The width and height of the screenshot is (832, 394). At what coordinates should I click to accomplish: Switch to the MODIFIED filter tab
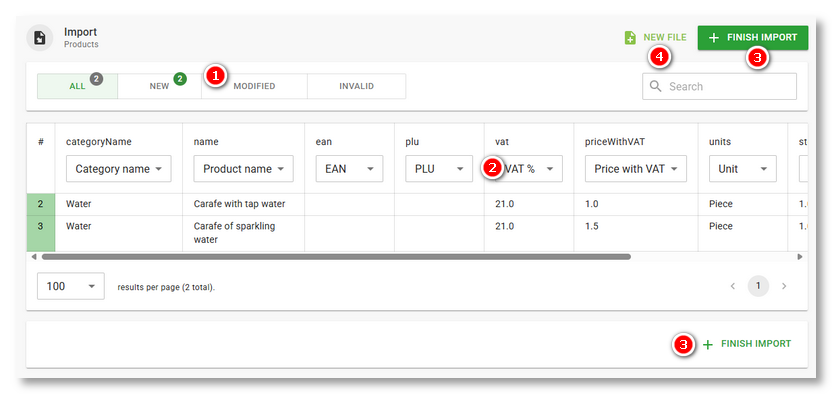coord(254,86)
